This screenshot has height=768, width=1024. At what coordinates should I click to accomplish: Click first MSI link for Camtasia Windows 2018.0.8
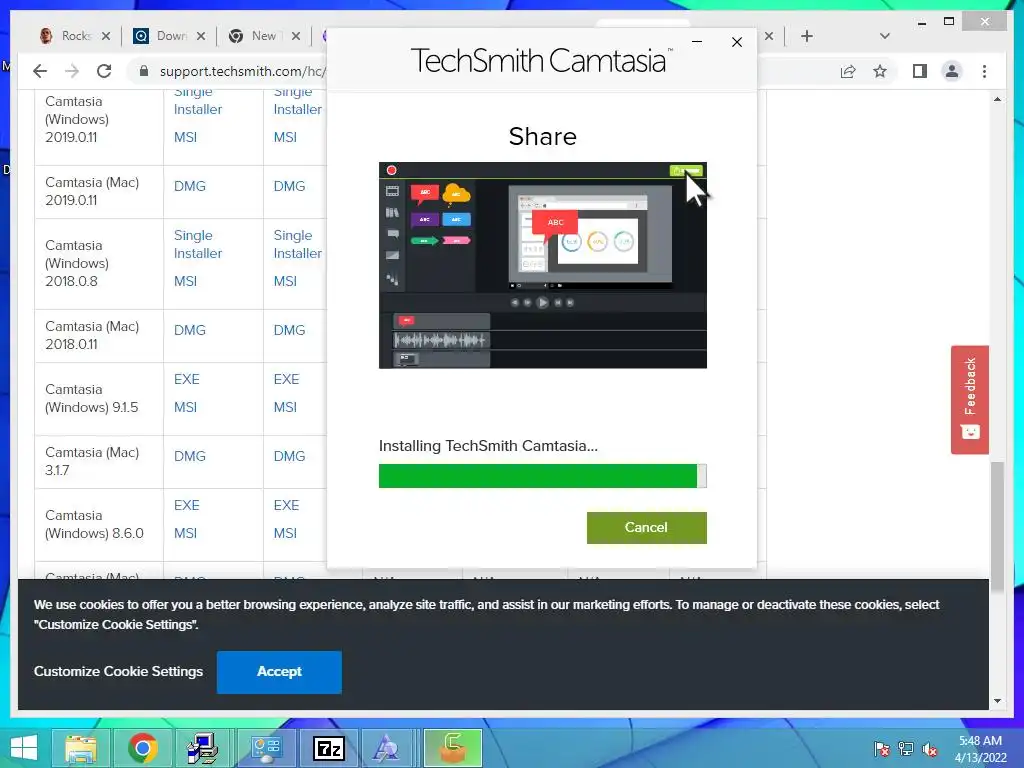click(185, 281)
